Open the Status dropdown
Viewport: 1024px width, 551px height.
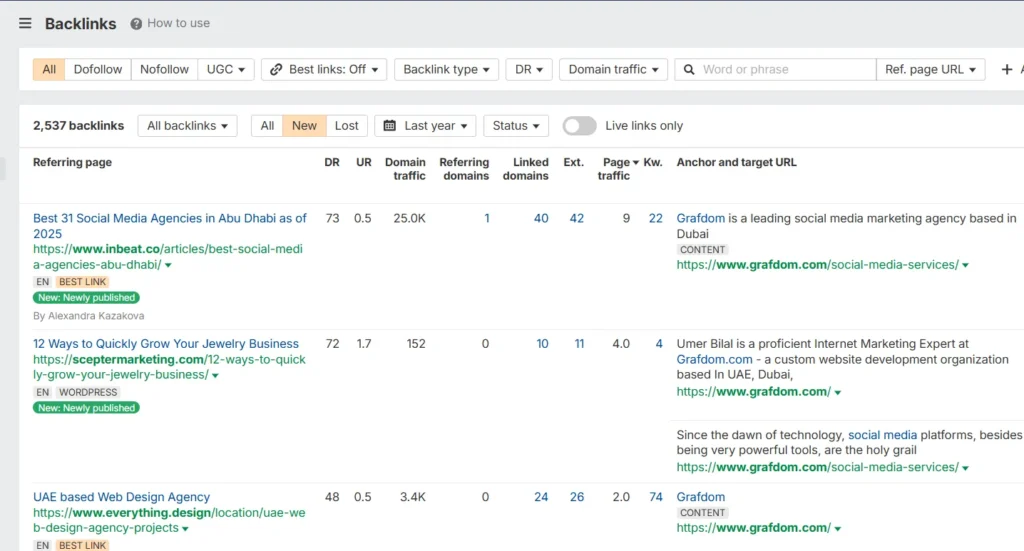point(516,125)
